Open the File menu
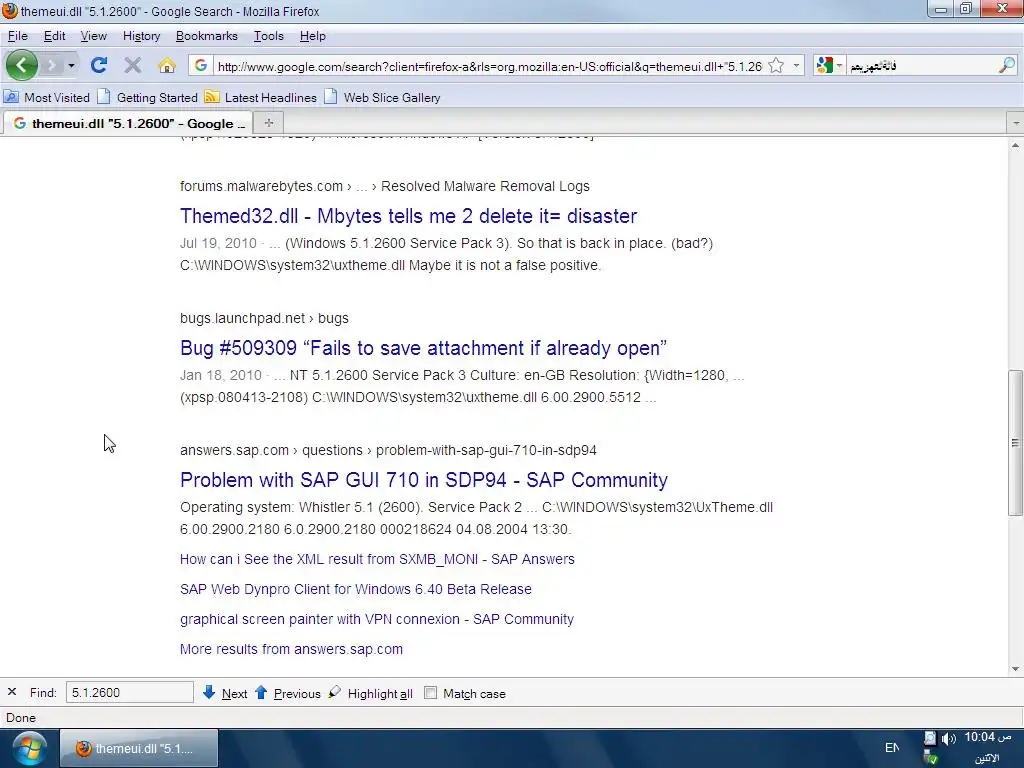 point(18,36)
